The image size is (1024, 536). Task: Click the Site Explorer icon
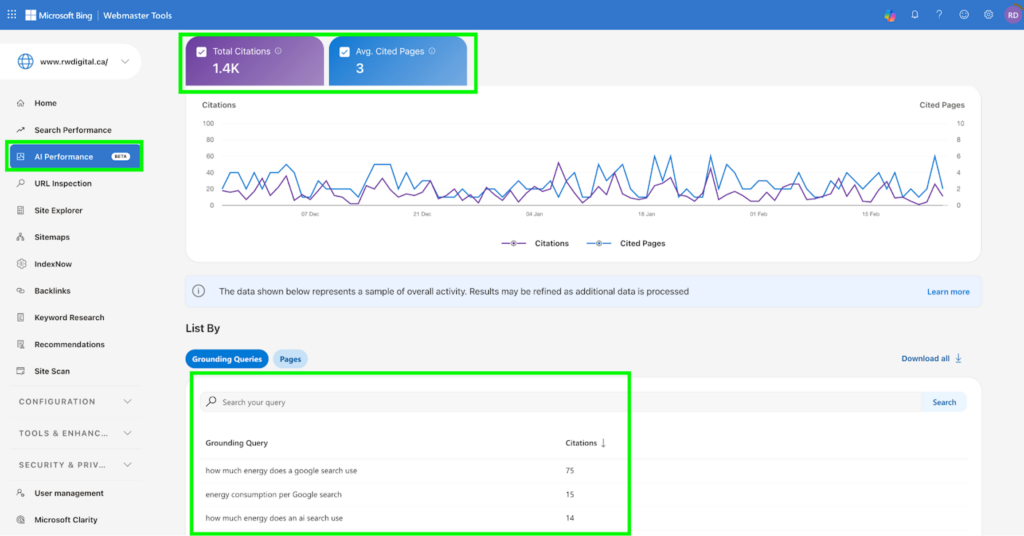(x=21, y=210)
